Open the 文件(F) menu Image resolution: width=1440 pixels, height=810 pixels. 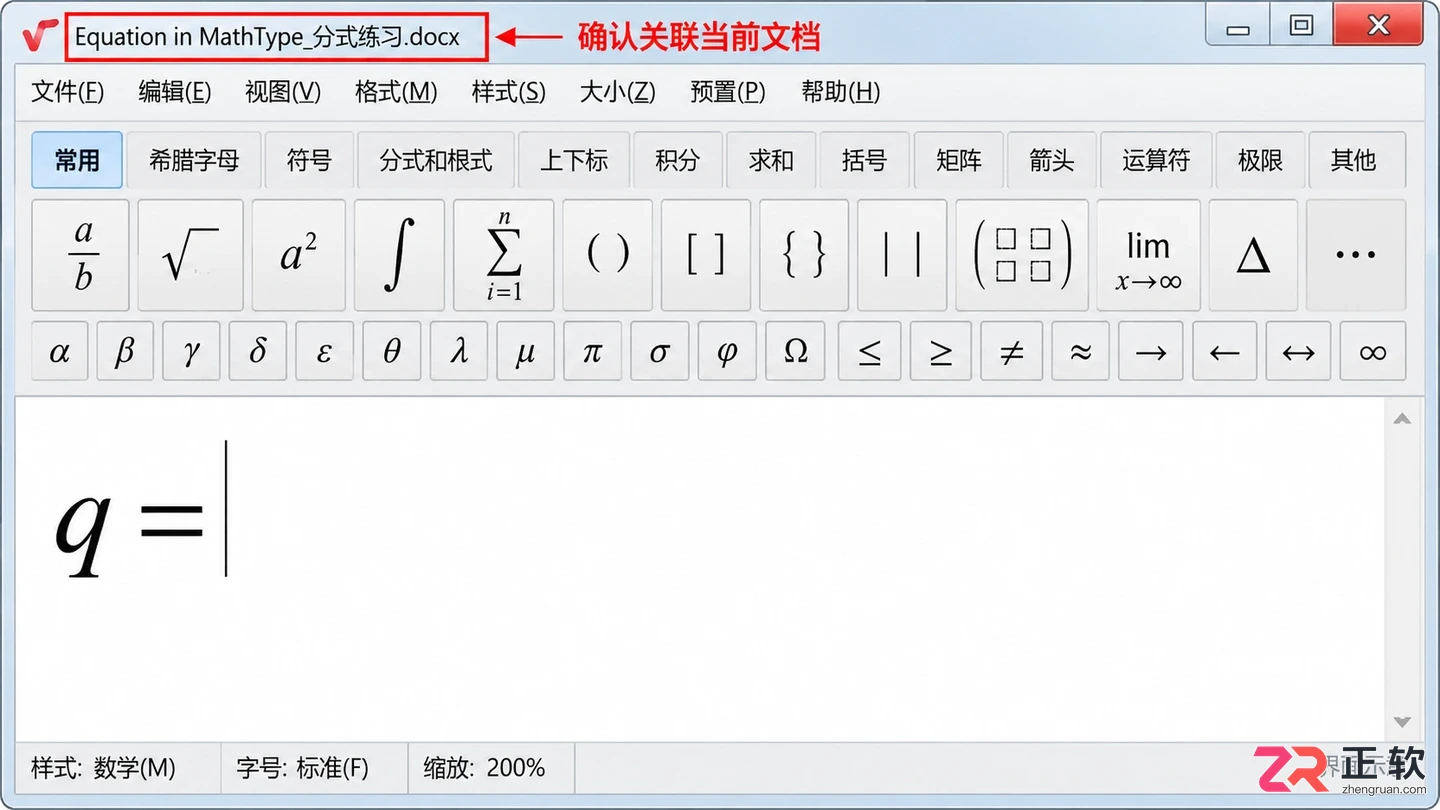coord(67,92)
